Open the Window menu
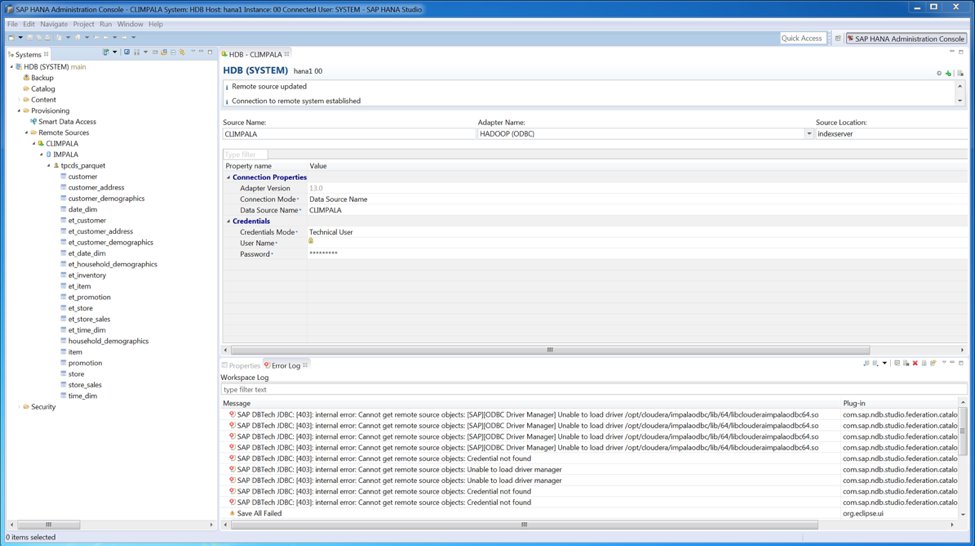The image size is (975, 546). 130,24
